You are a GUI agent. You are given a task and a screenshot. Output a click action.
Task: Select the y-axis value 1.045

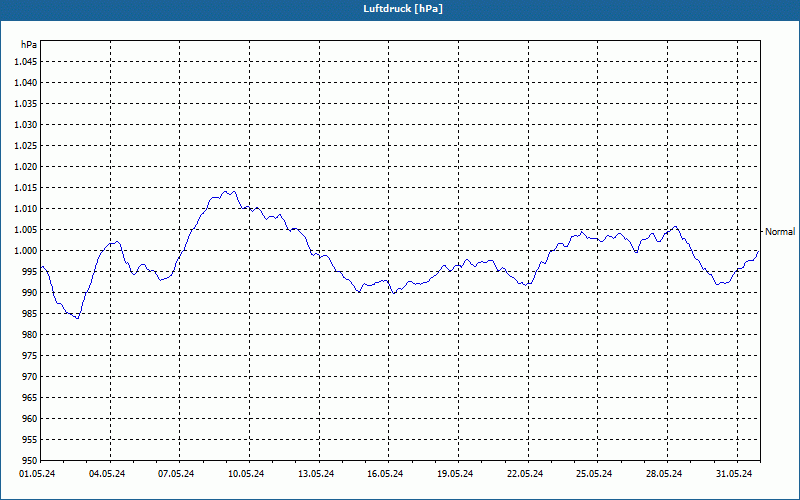(x=26, y=62)
